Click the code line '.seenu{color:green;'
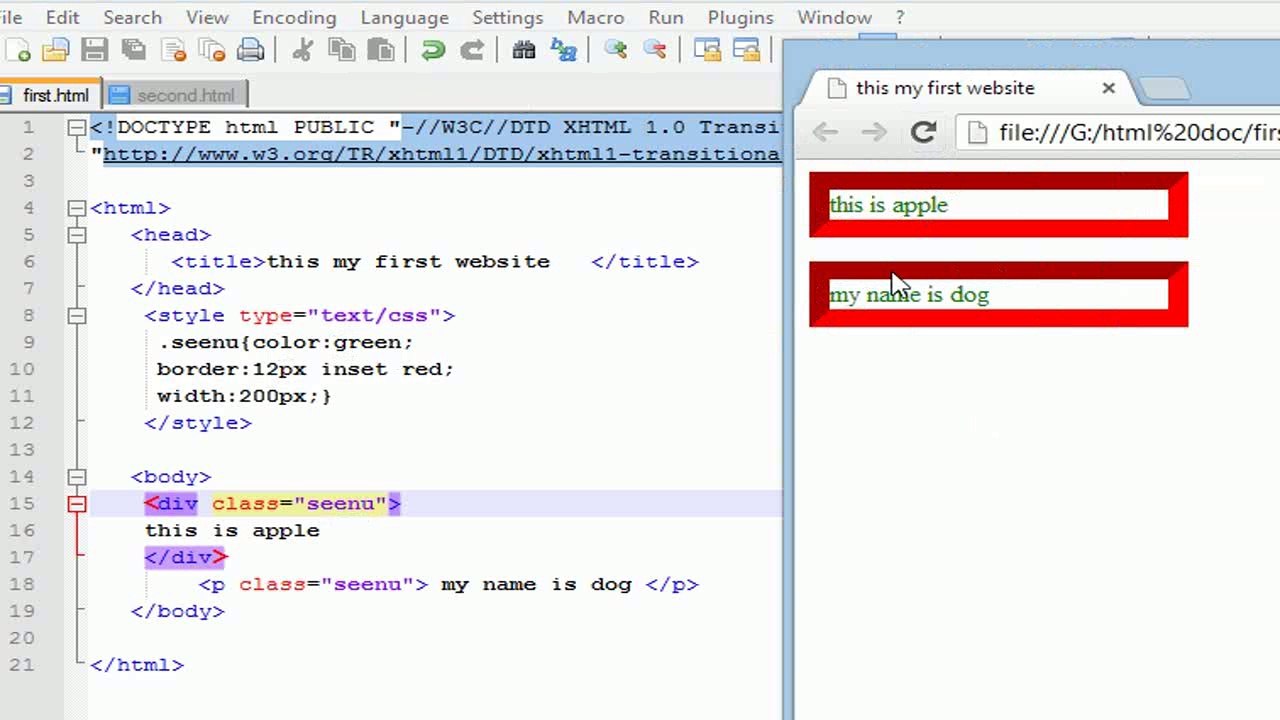 (285, 342)
